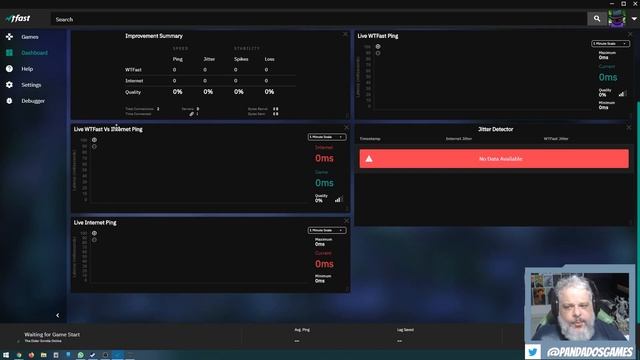The width and height of the screenshot is (640, 360).
Task: Click the Jitter Detector panel title
Action: tap(496, 129)
